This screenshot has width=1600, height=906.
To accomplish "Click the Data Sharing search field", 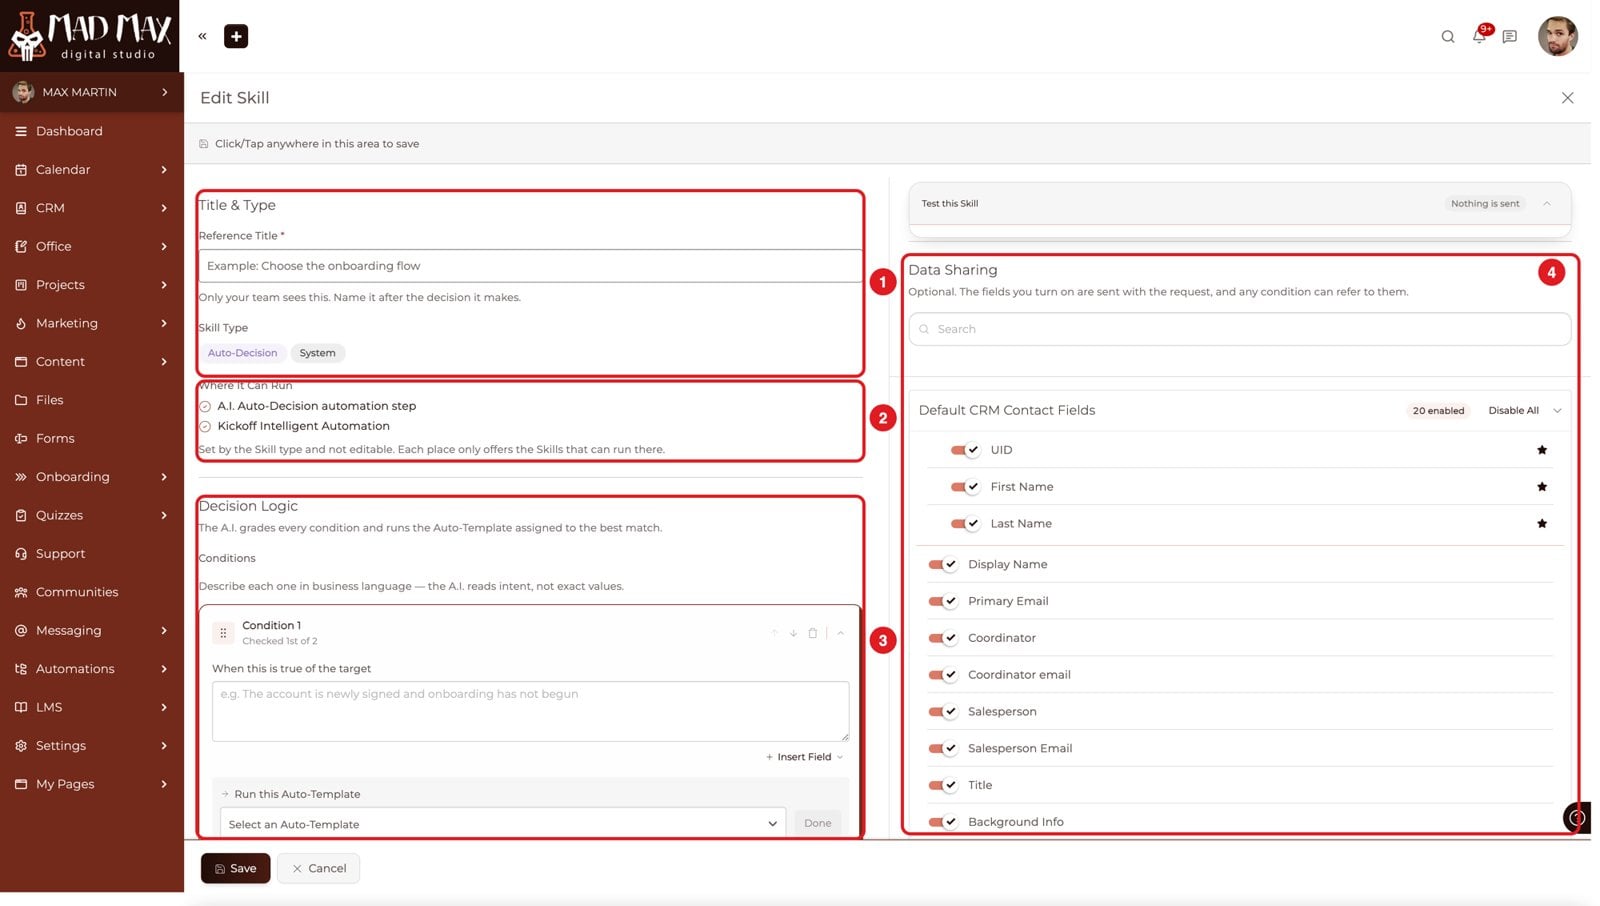I will coord(1239,329).
